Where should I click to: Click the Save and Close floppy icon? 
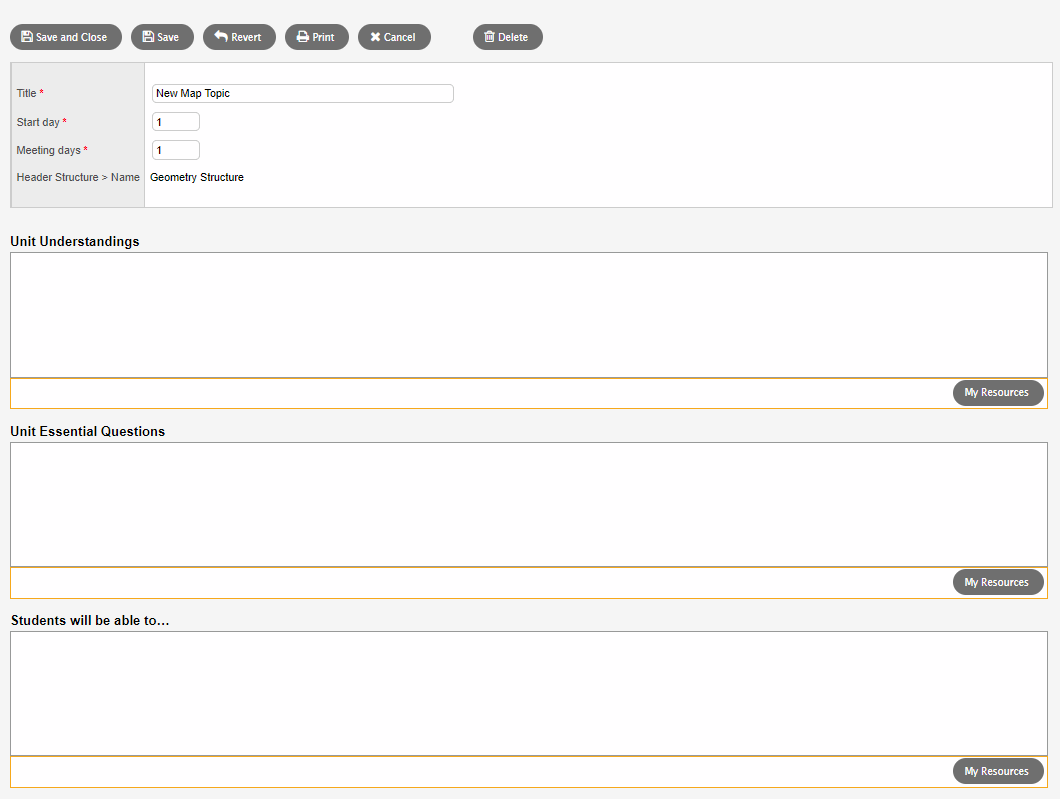pyautogui.click(x=27, y=37)
